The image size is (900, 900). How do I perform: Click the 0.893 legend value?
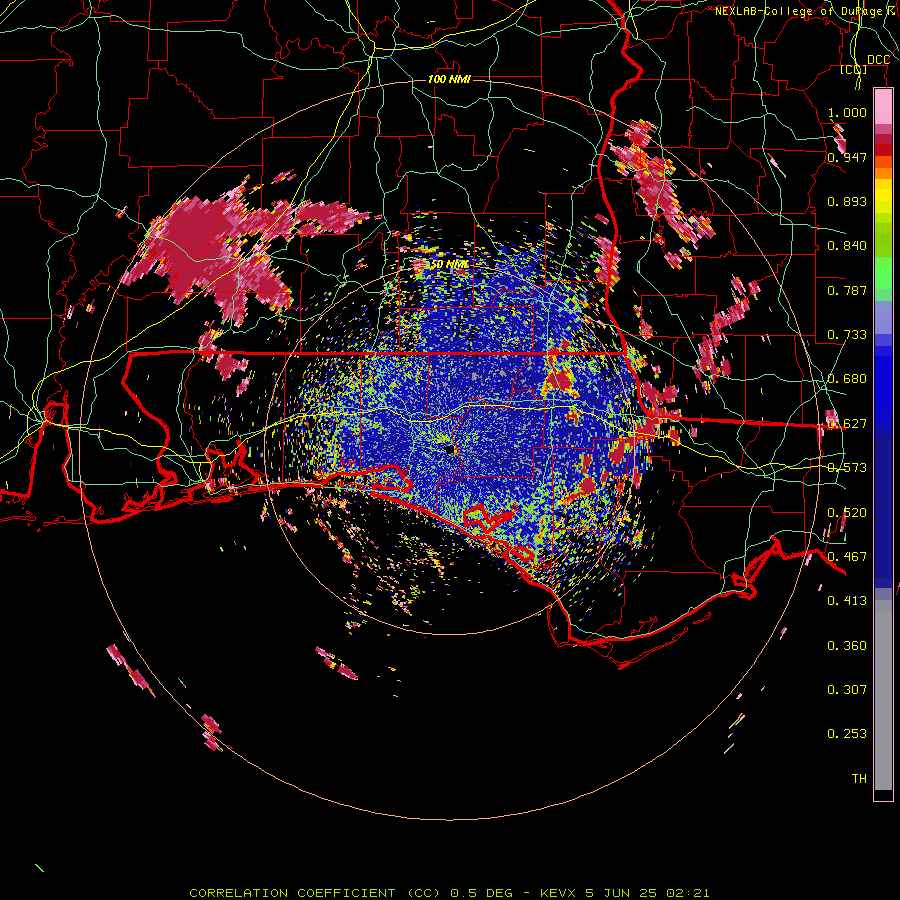pyautogui.click(x=847, y=201)
